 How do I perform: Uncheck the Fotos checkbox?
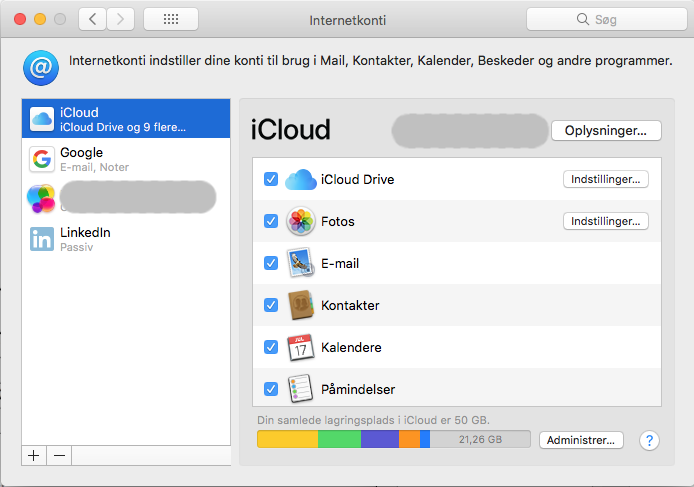click(x=271, y=221)
